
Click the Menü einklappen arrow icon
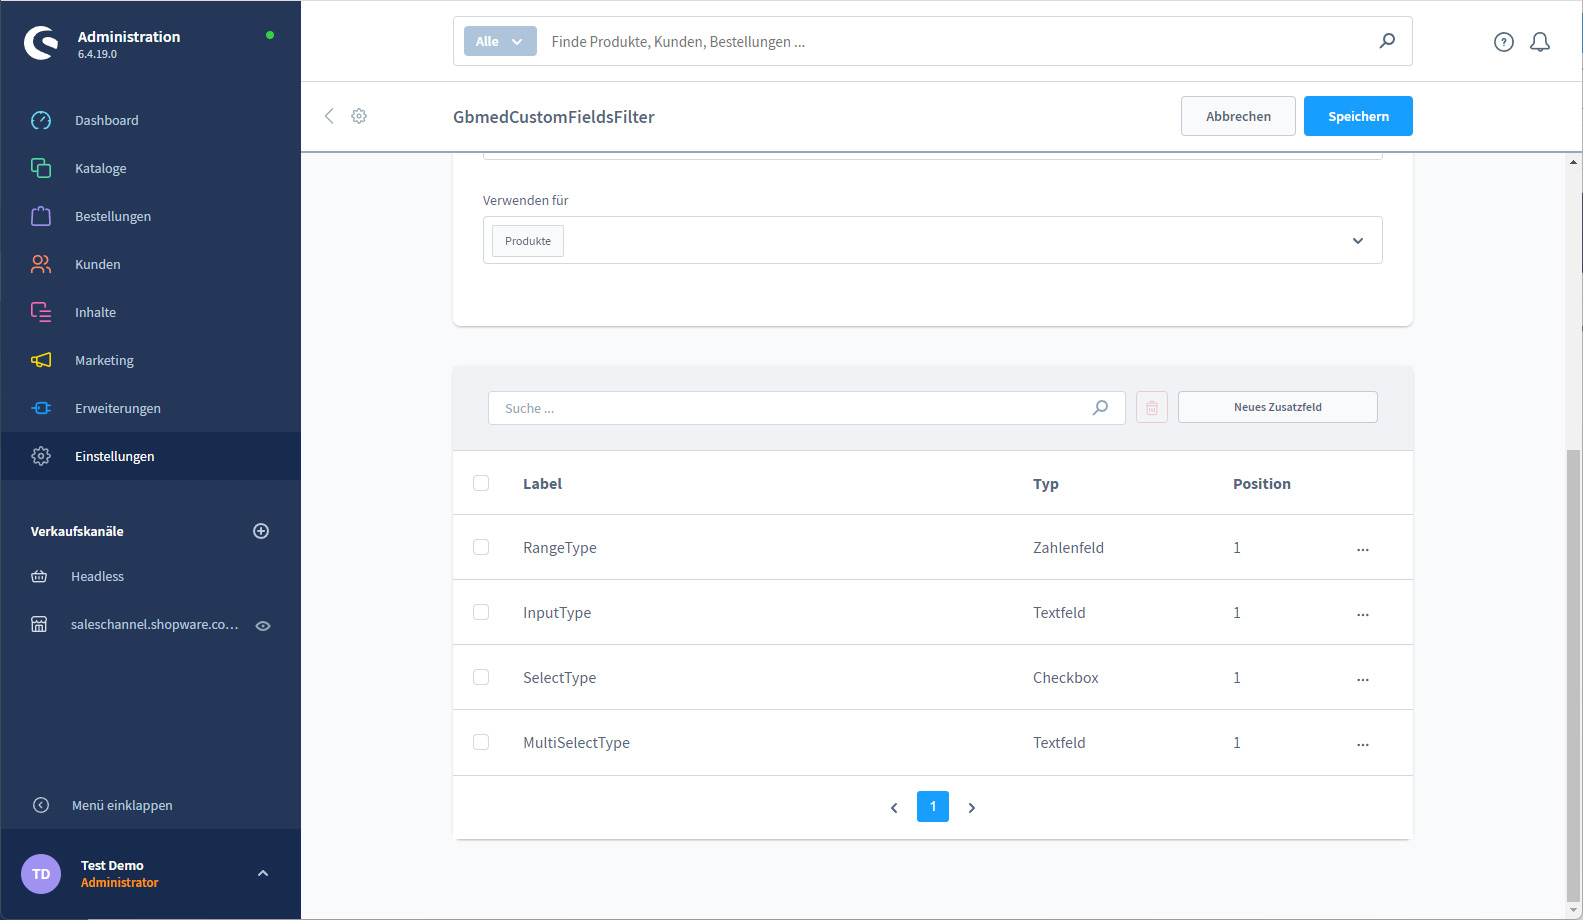pos(41,805)
